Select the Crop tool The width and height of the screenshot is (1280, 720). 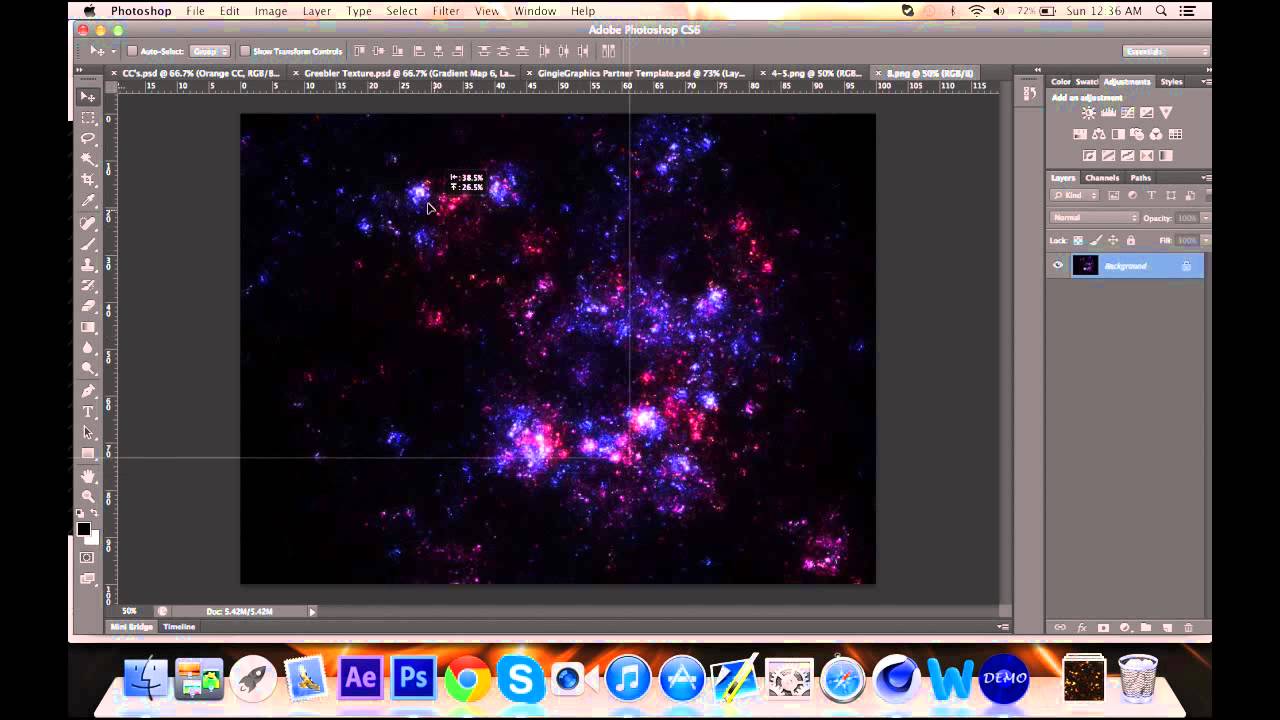(x=88, y=181)
